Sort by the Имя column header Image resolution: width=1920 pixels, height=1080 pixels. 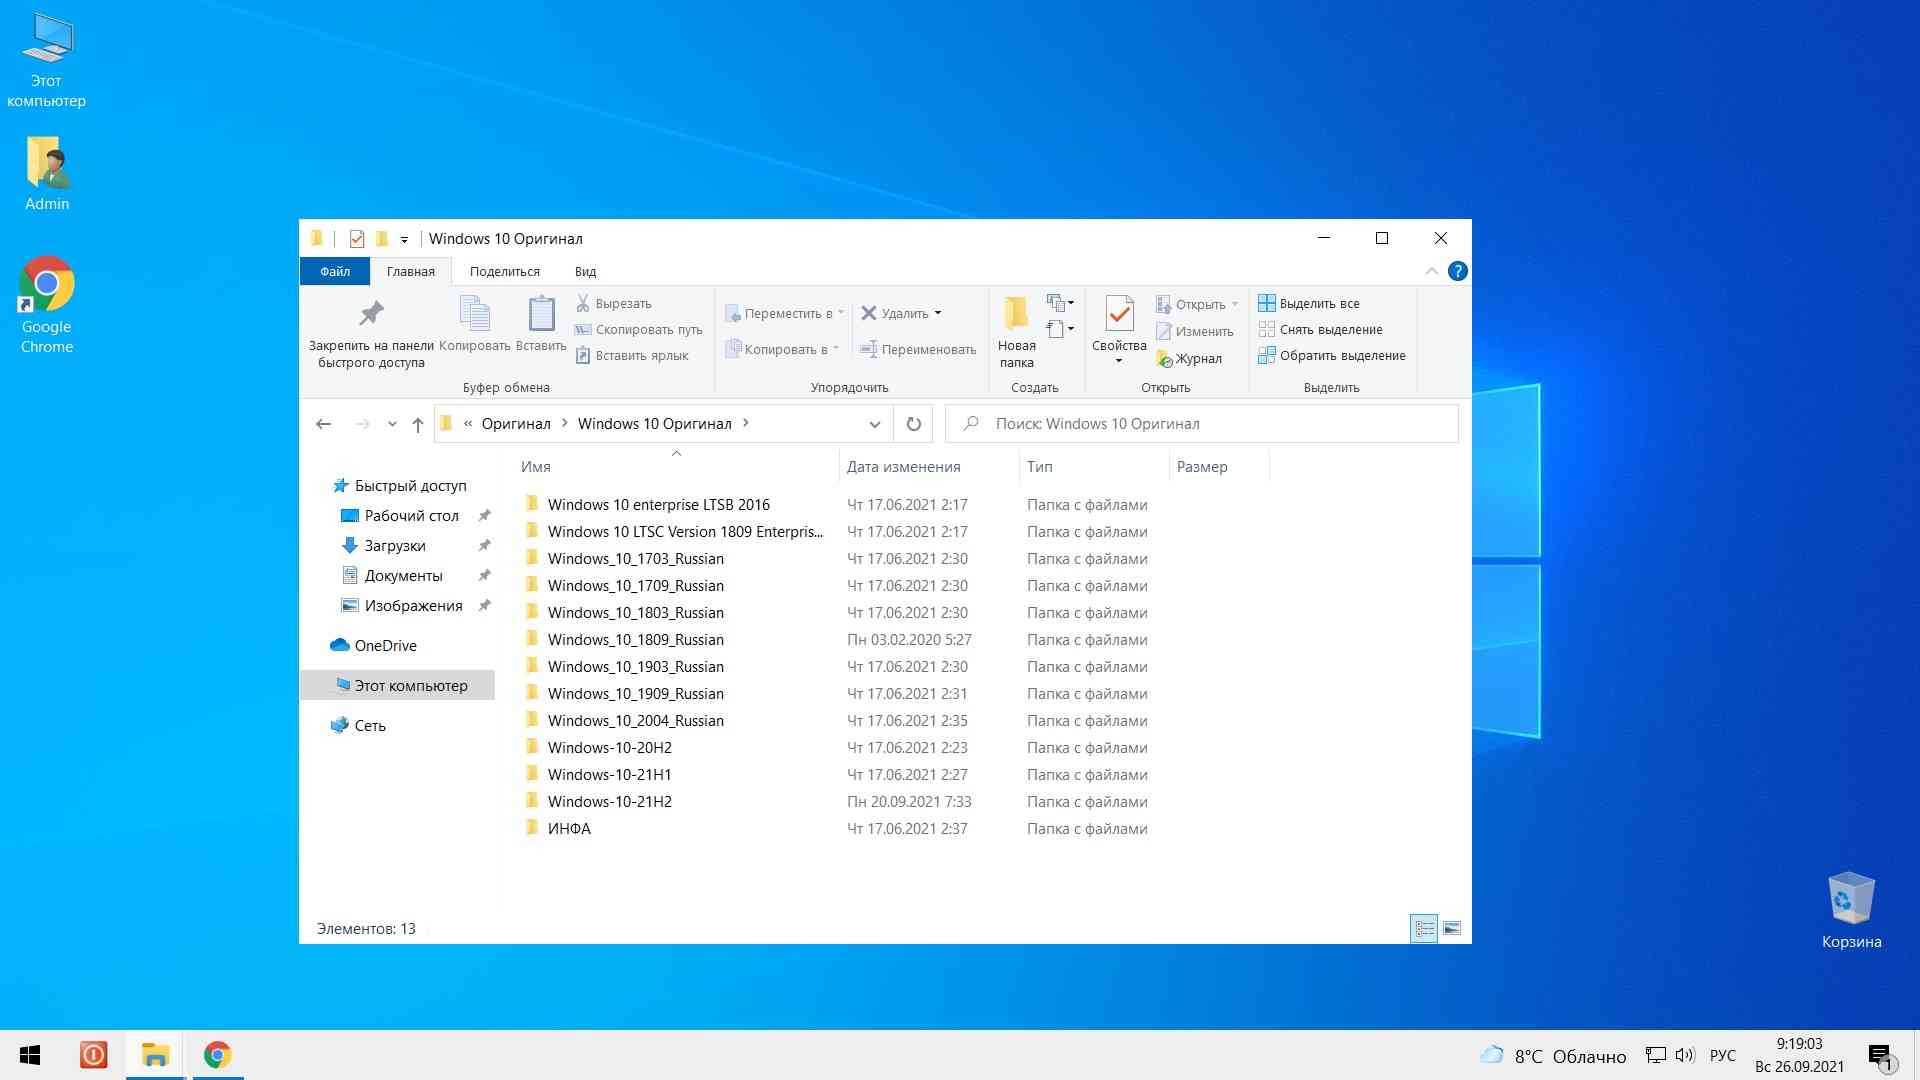676,467
